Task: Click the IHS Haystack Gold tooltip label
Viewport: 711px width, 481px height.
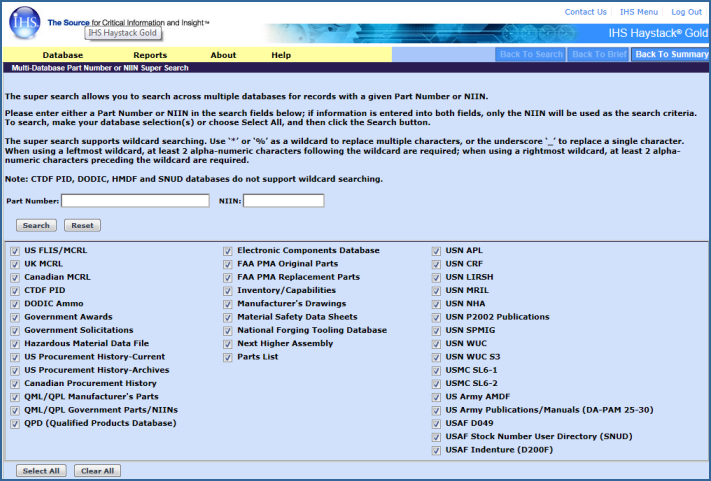Action: coord(122,33)
